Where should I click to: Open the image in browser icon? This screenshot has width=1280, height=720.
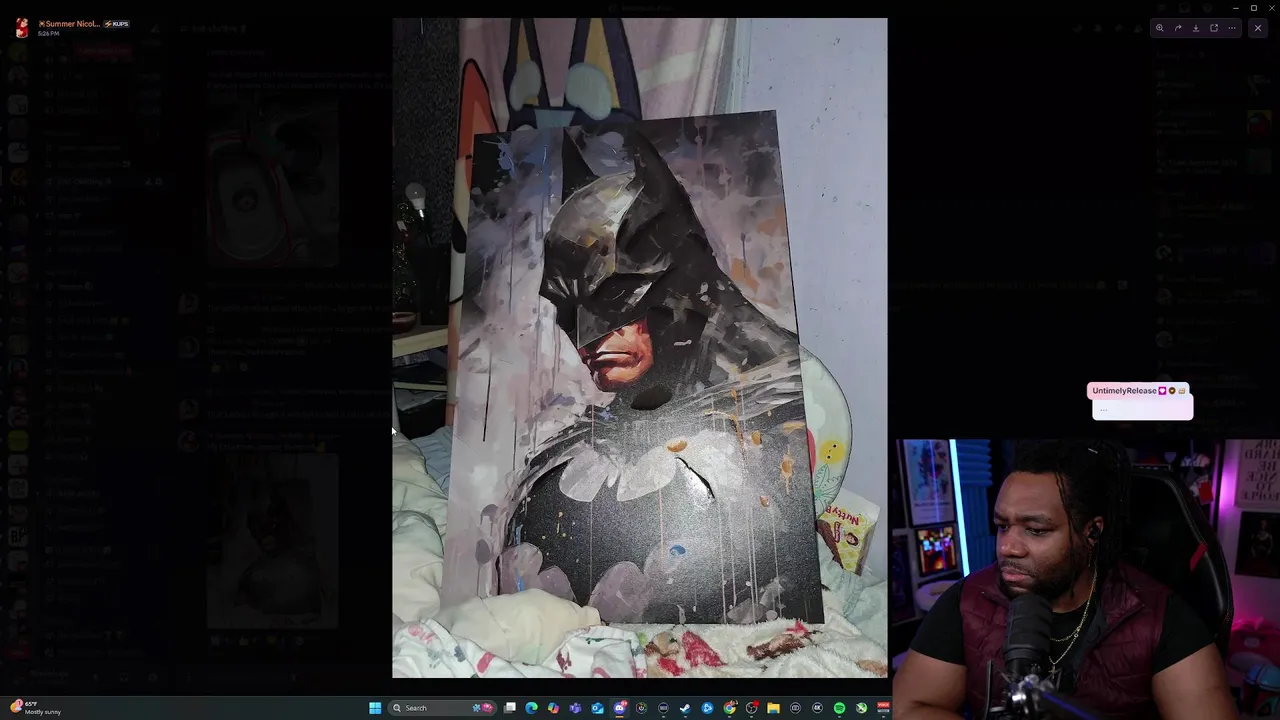pos(1214,28)
